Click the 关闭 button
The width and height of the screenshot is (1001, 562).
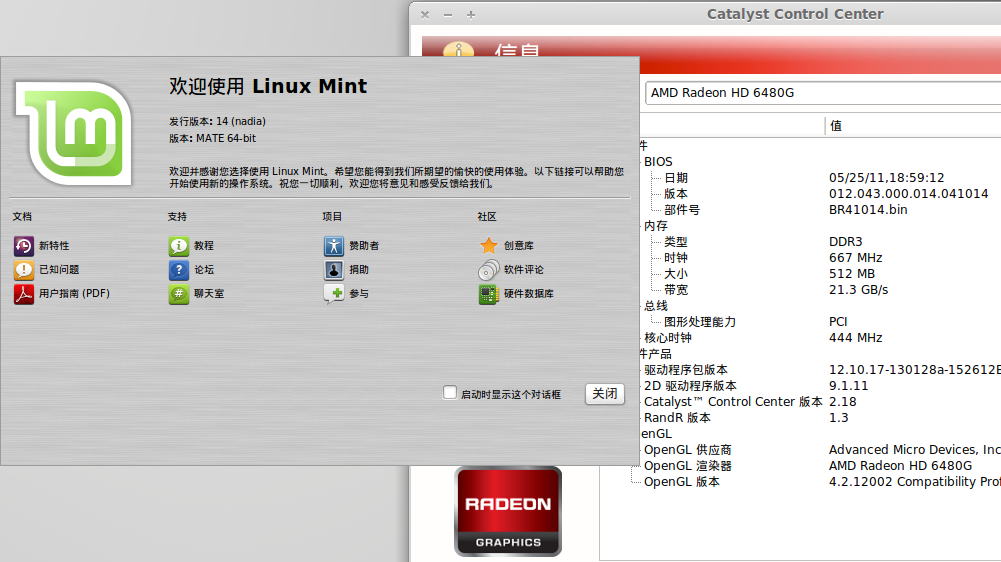tap(605, 393)
